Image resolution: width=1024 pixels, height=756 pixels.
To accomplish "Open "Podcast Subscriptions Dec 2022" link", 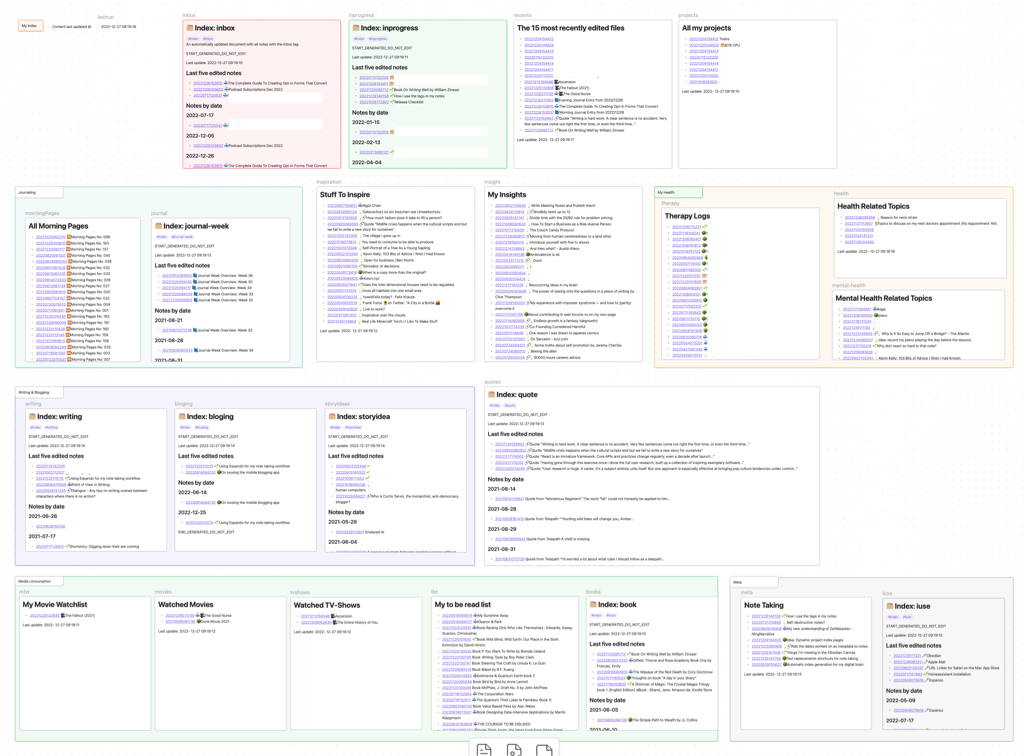I will pos(253,90).
